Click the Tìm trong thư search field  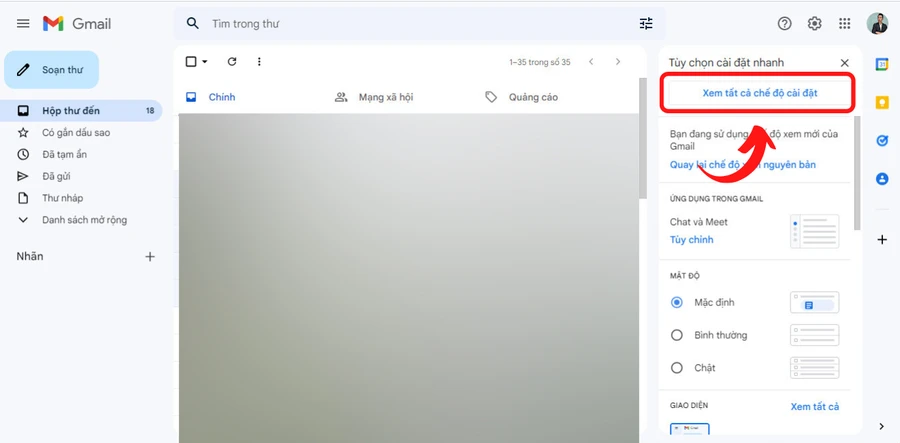click(x=419, y=24)
